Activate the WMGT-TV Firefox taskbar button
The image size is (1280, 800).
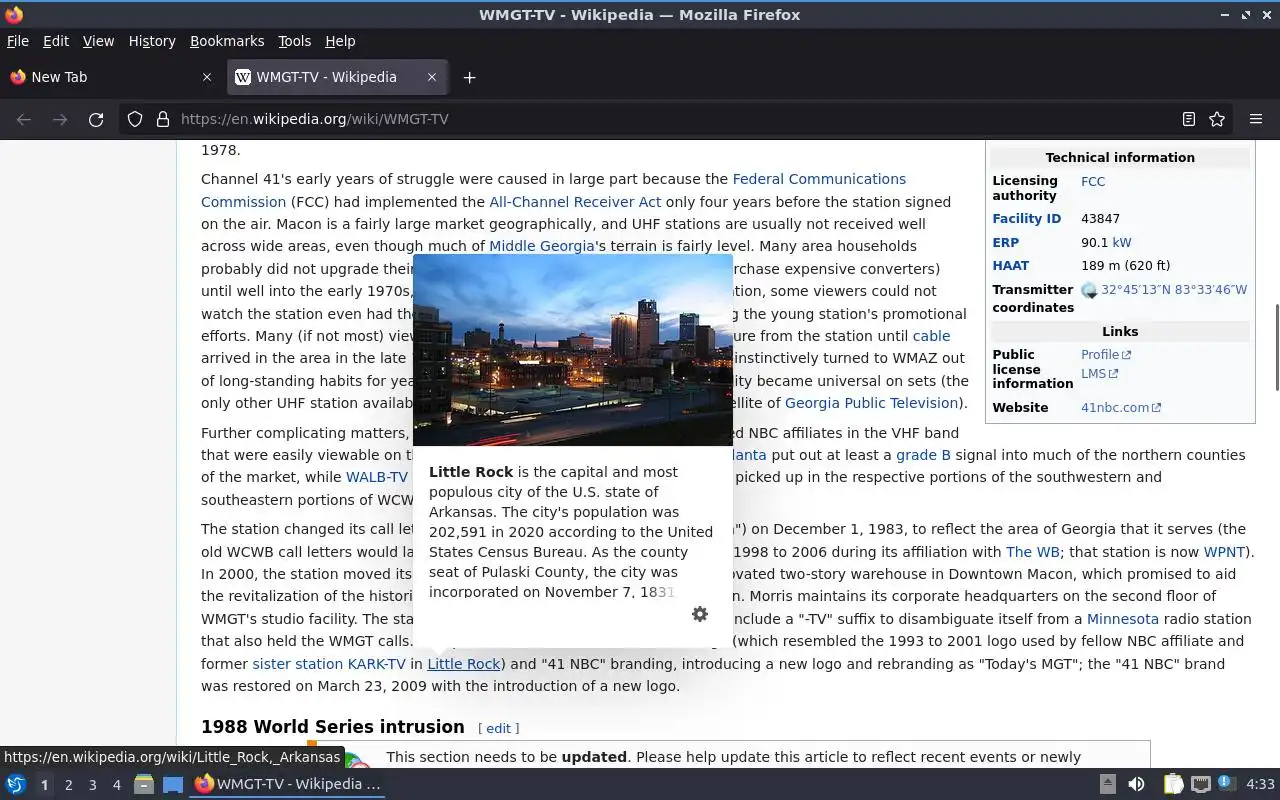[x=288, y=784]
